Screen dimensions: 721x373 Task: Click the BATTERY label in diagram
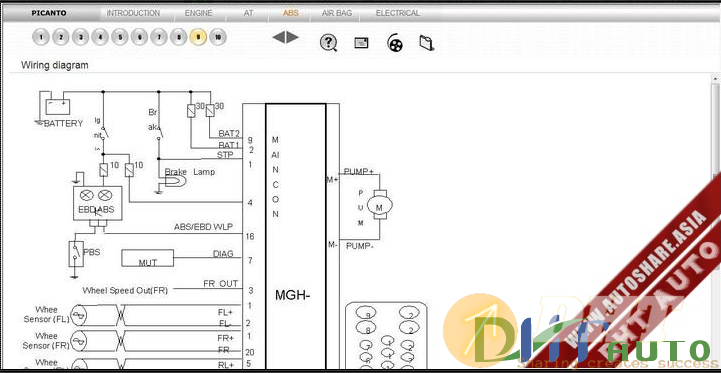pyautogui.click(x=63, y=124)
